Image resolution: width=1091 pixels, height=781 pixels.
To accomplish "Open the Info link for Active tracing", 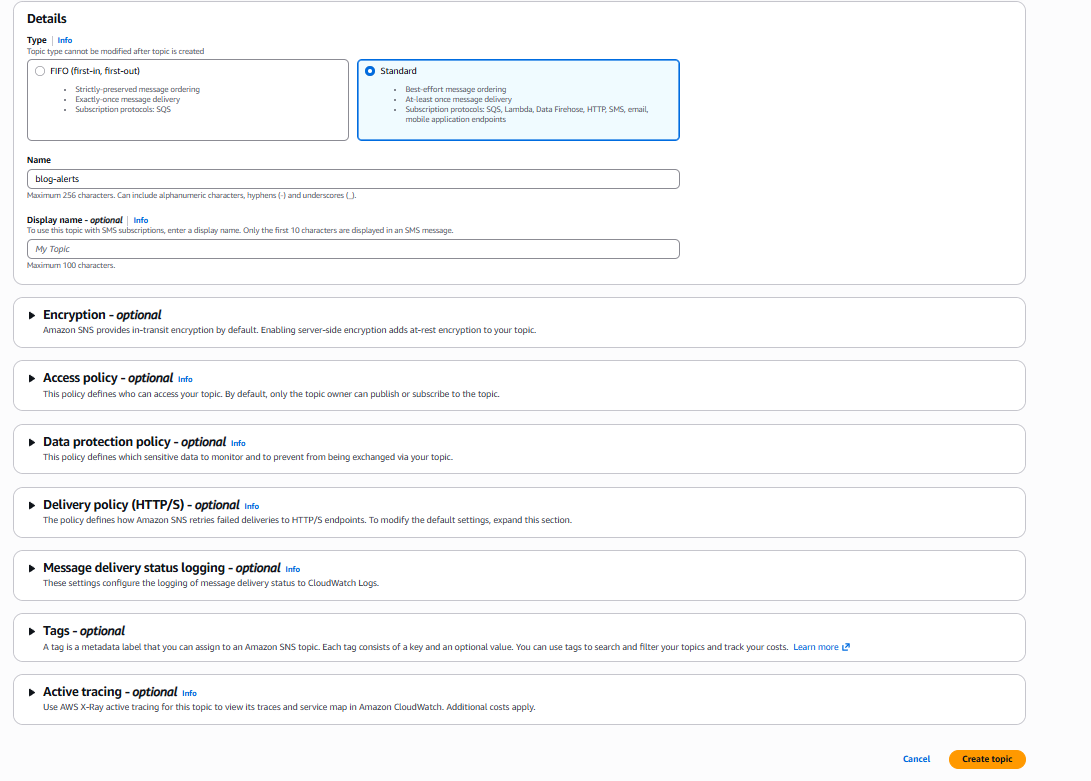I will [x=189, y=692].
